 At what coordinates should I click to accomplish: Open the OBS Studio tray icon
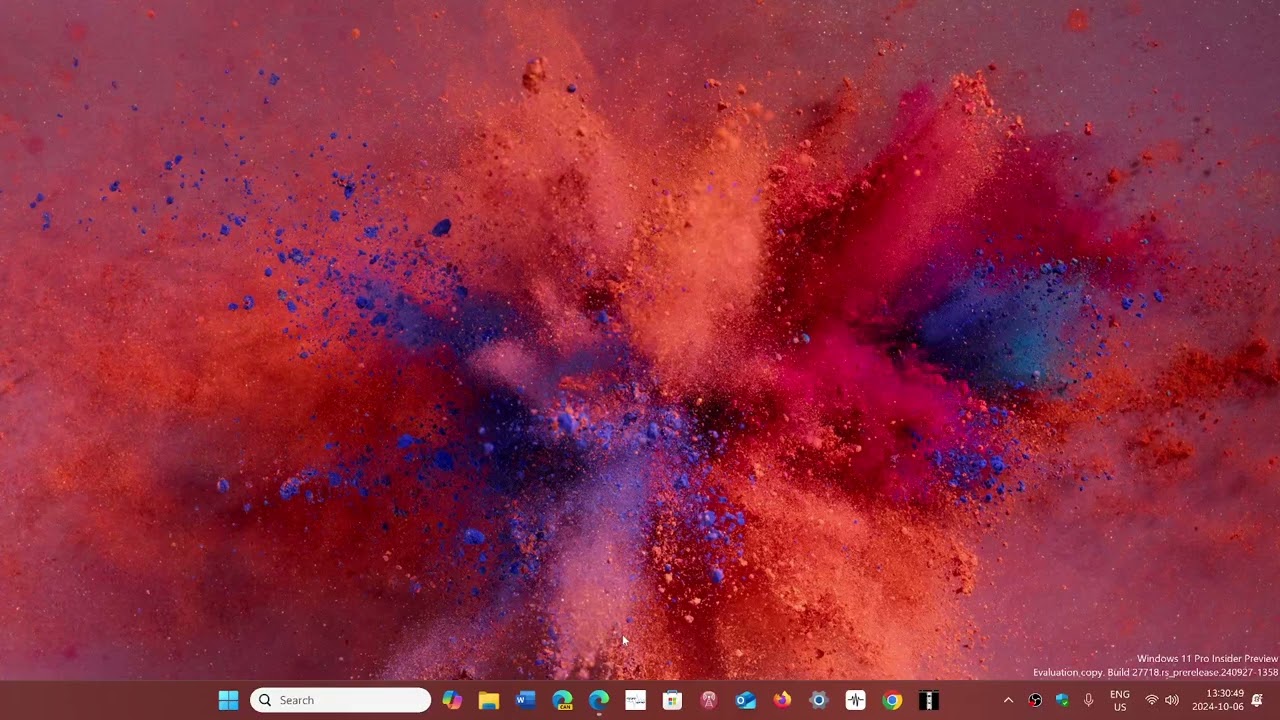pyautogui.click(x=1035, y=700)
